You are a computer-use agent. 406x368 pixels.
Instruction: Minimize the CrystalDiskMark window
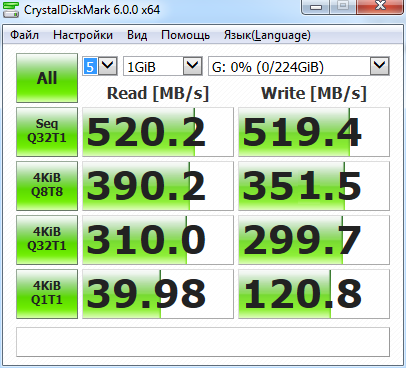click(x=316, y=6)
